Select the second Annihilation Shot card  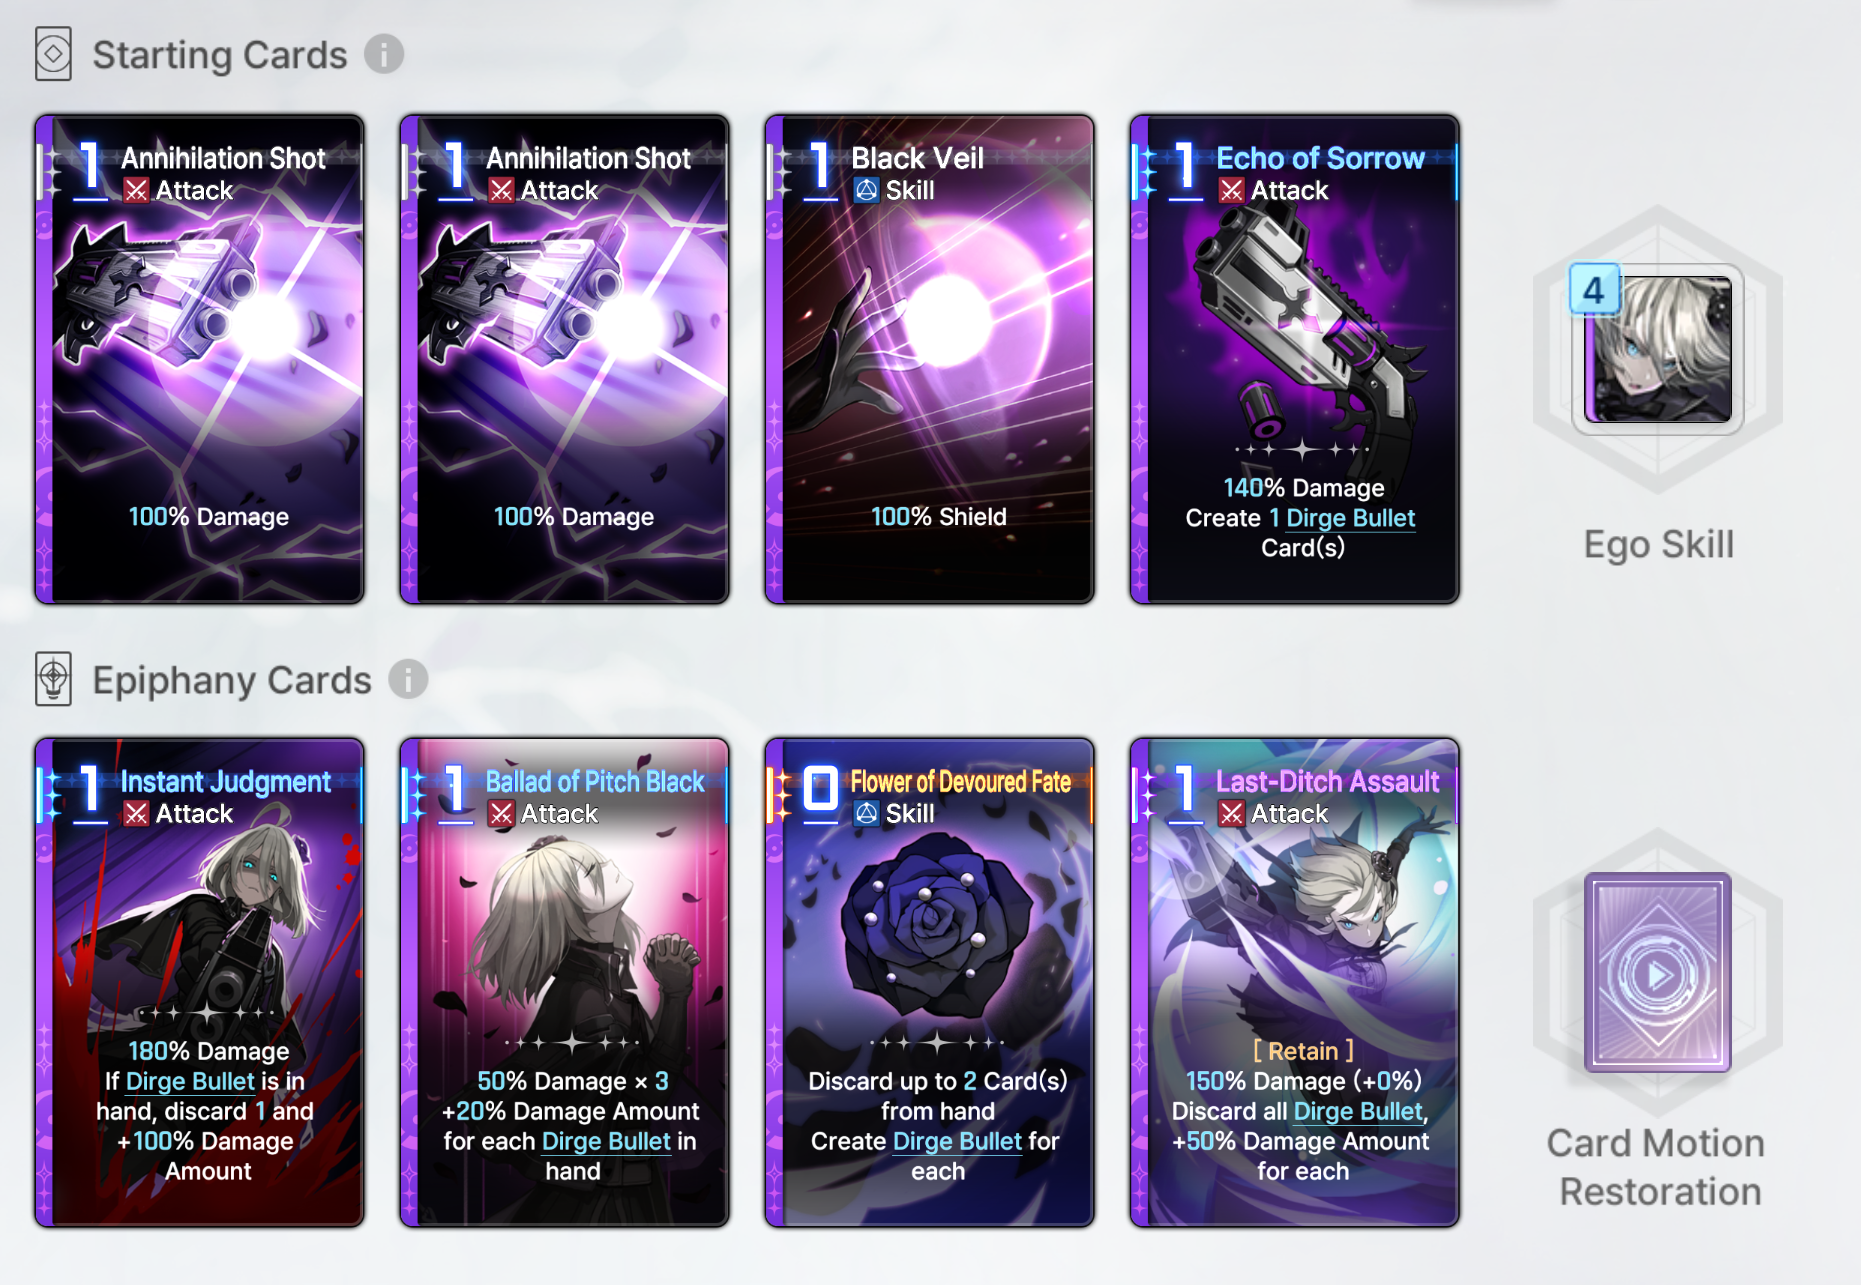click(565, 359)
